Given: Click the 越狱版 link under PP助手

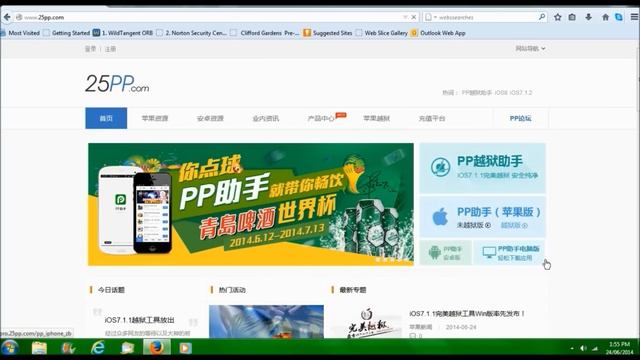Looking at the screenshot, I should [514, 225].
